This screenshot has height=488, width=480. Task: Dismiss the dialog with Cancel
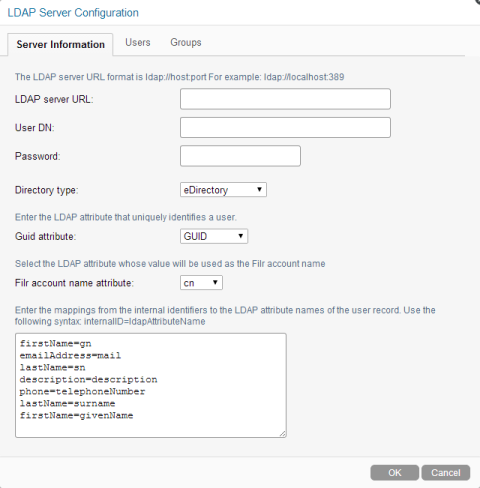pos(446,473)
